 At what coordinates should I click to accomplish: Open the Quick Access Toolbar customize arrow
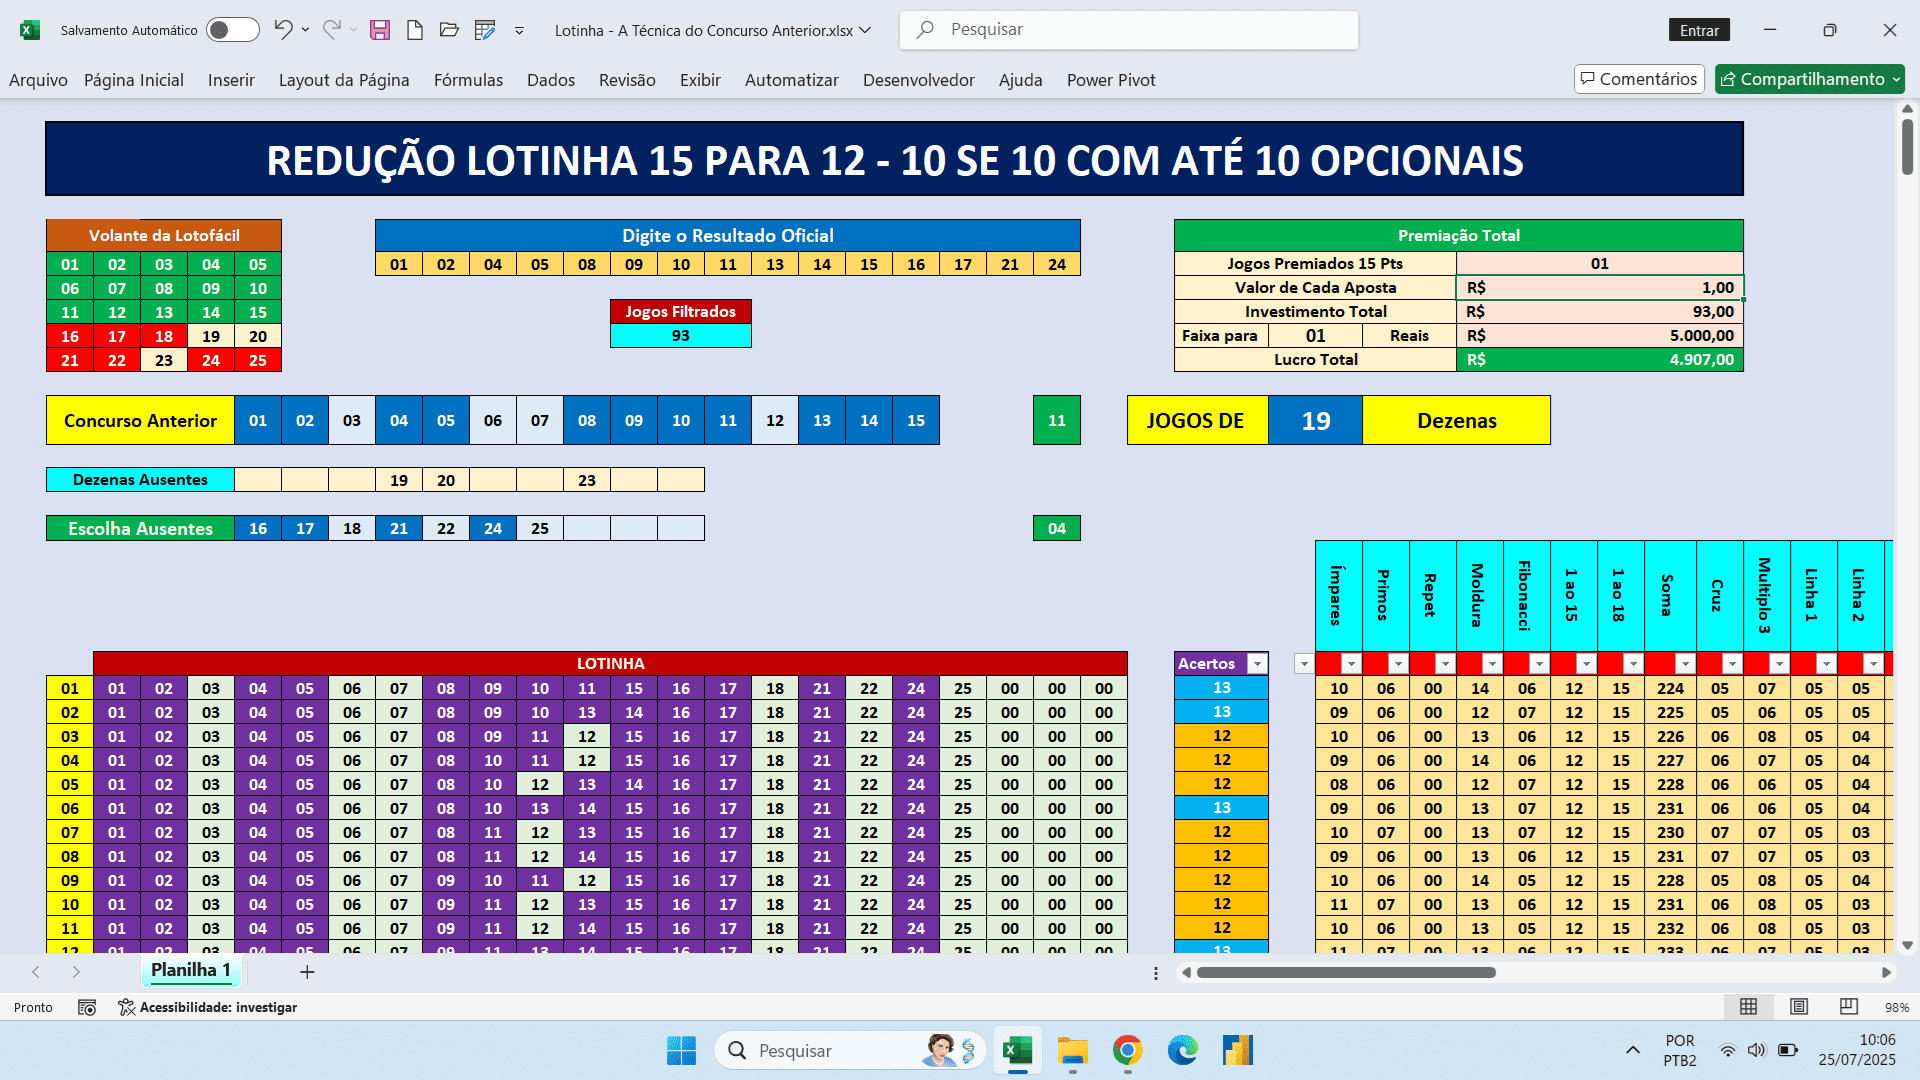coord(519,30)
